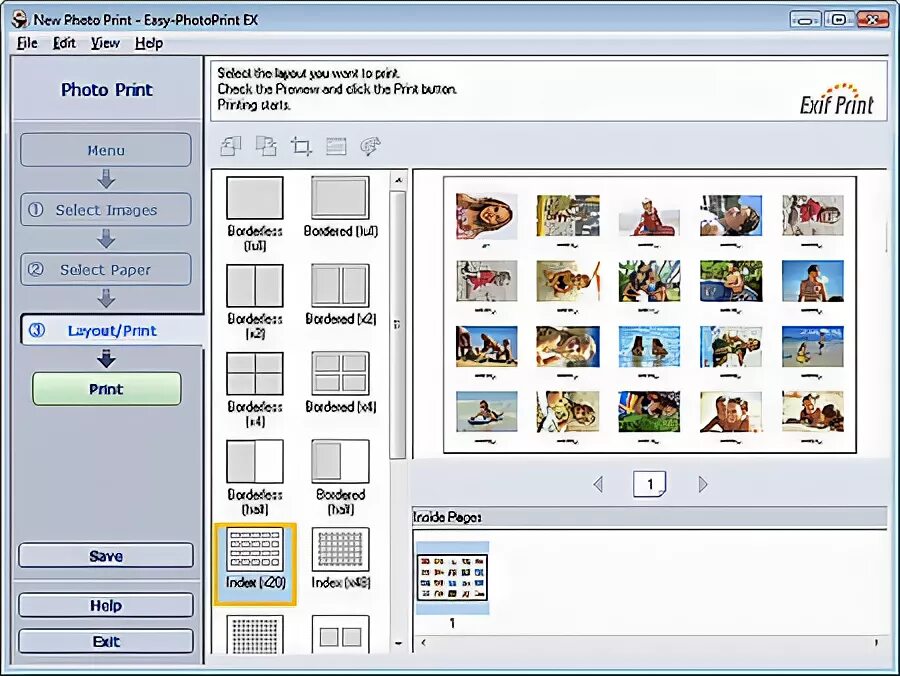The width and height of the screenshot is (900, 676).
Task: Choose Bordered (half) layout
Action: (340, 477)
